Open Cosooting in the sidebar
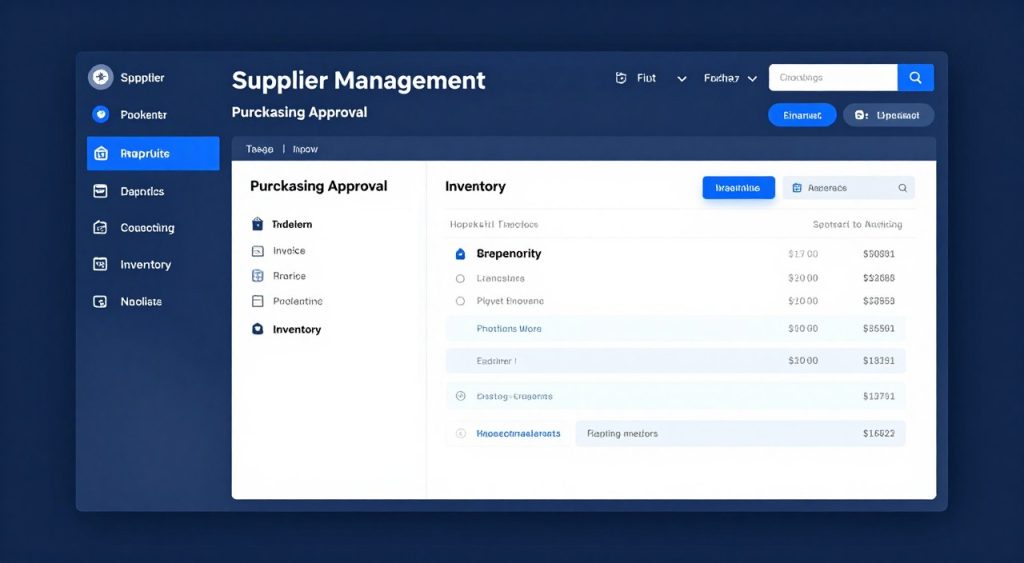Image resolution: width=1024 pixels, height=563 pixels. click(147, 228)
